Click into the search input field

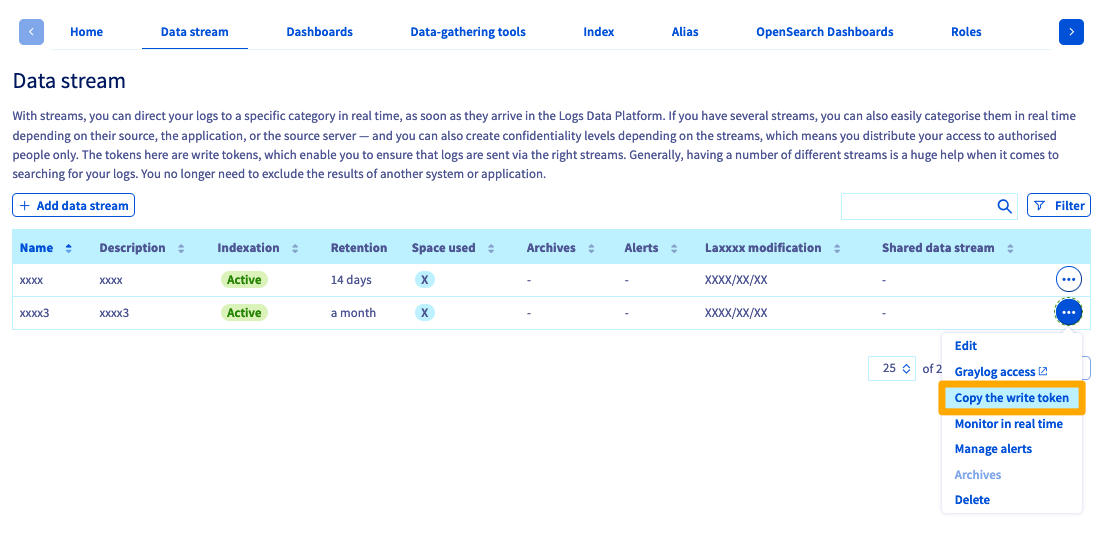coord(916,206)
